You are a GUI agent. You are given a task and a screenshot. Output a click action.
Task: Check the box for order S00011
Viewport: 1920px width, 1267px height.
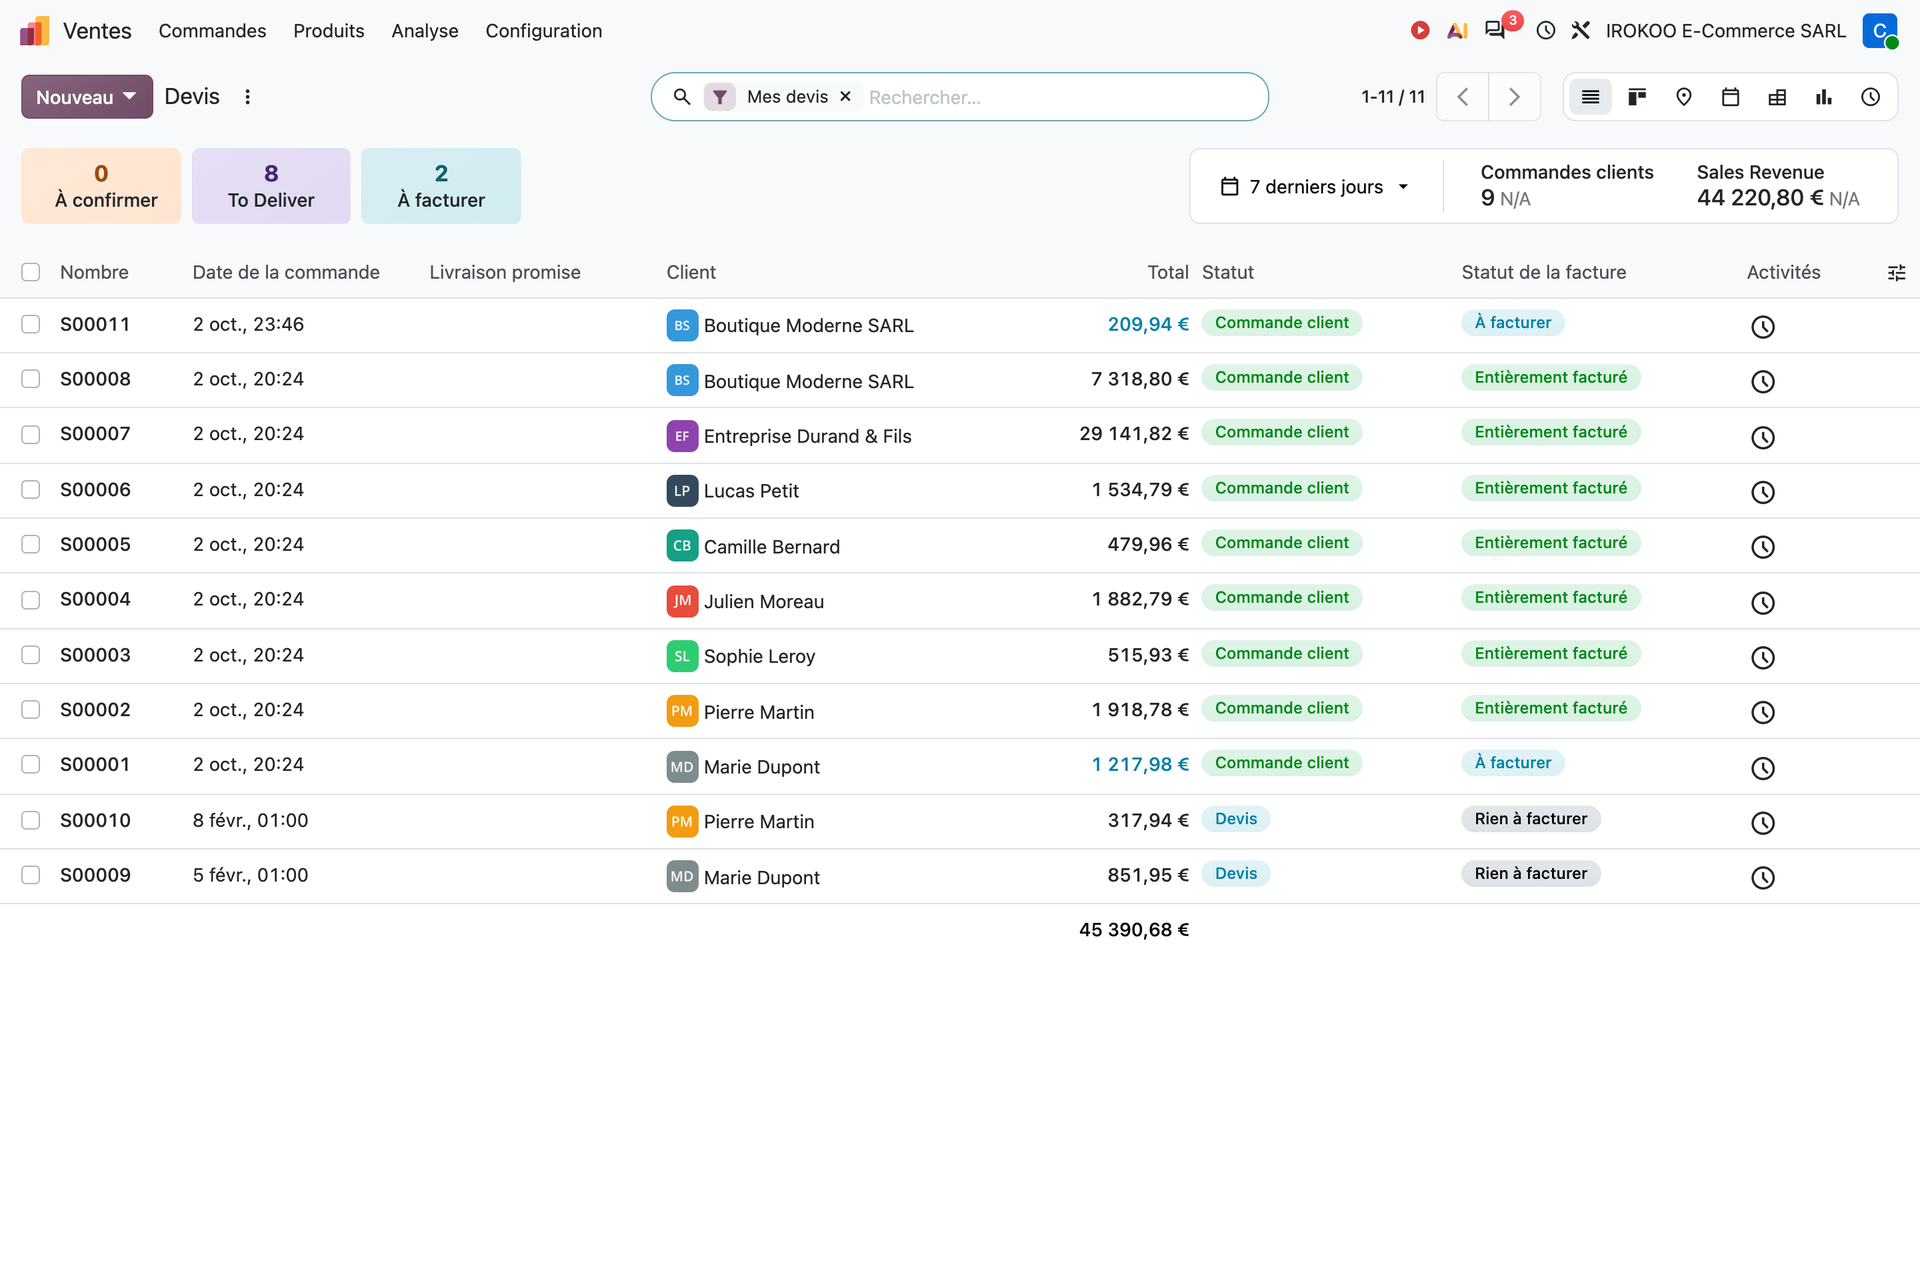pyautogui.click(x=31, y=324)
